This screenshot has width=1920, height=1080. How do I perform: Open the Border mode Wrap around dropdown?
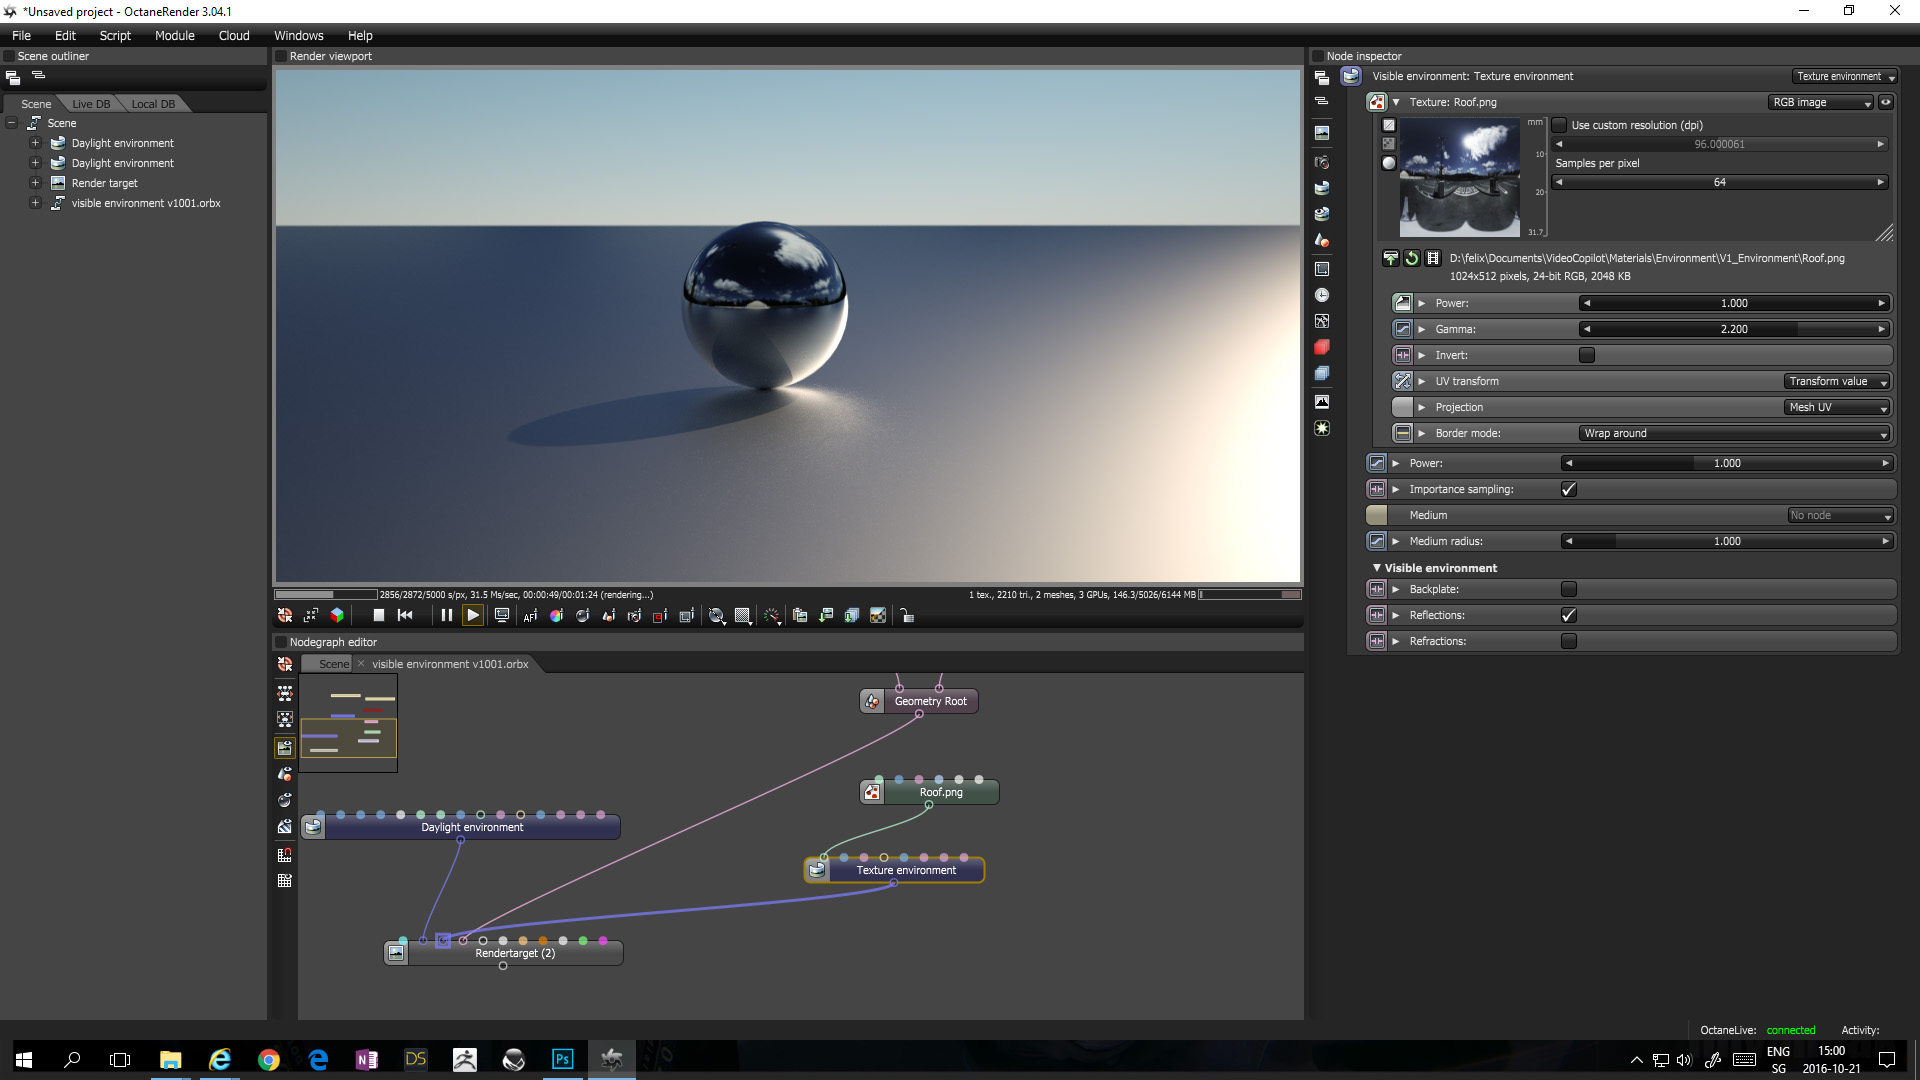tap(1734, 433)
